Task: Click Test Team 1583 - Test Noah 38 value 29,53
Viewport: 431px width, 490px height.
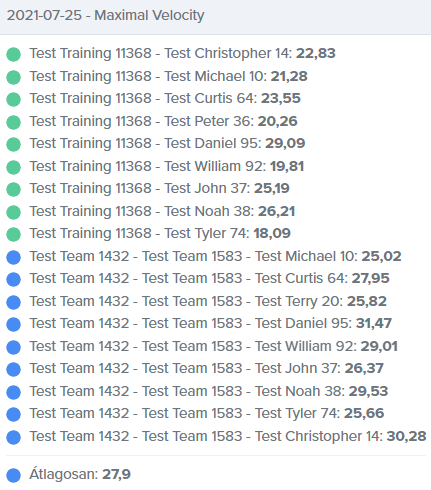Action: point(368,391)
